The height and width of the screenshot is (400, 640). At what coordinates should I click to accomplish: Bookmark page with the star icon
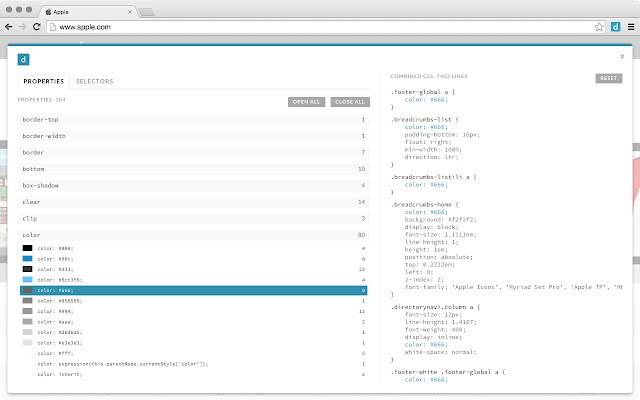point(600,27)
